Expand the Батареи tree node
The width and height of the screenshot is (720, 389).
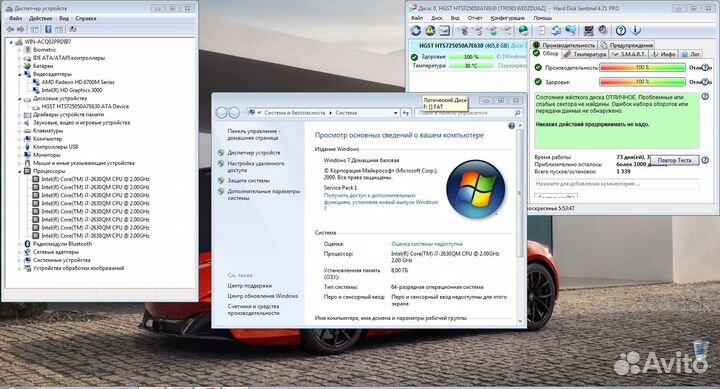click(x=20, y=66)
